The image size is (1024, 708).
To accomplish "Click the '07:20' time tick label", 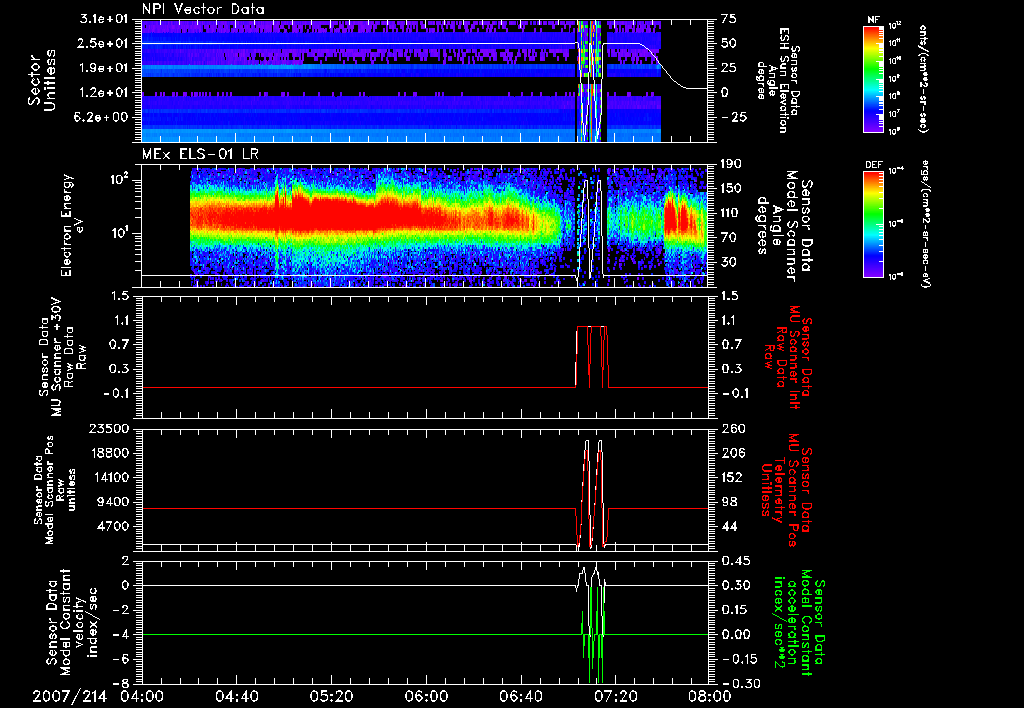I will pos(616,696).
